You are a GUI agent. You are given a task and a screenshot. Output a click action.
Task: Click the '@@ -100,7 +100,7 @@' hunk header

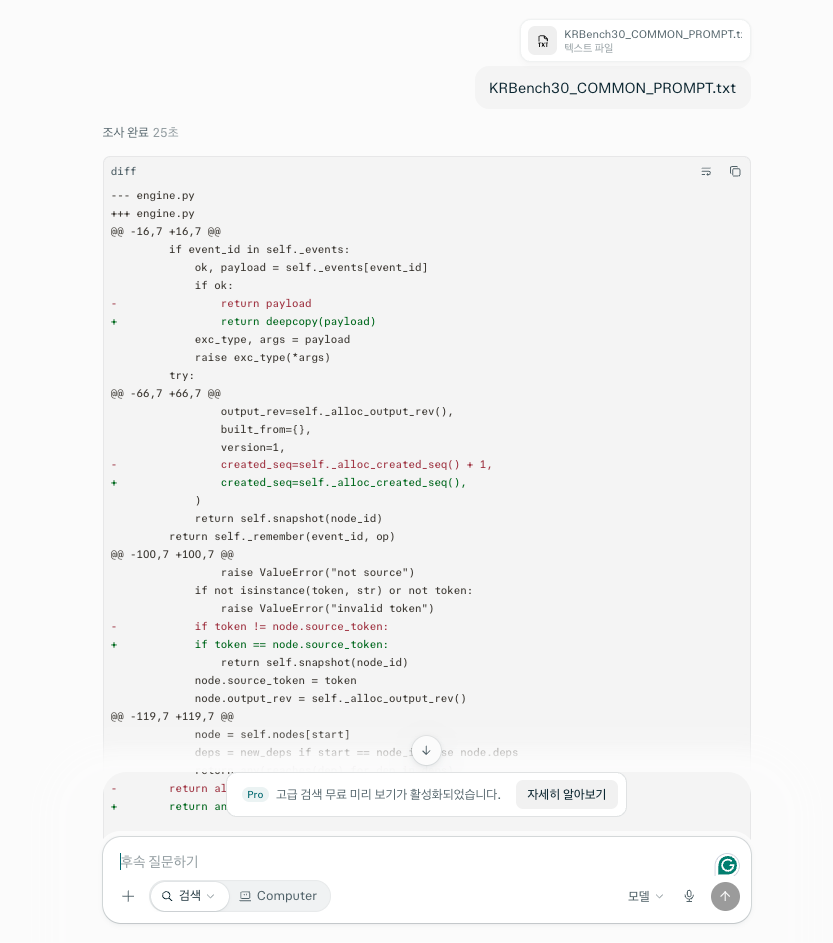172,554
